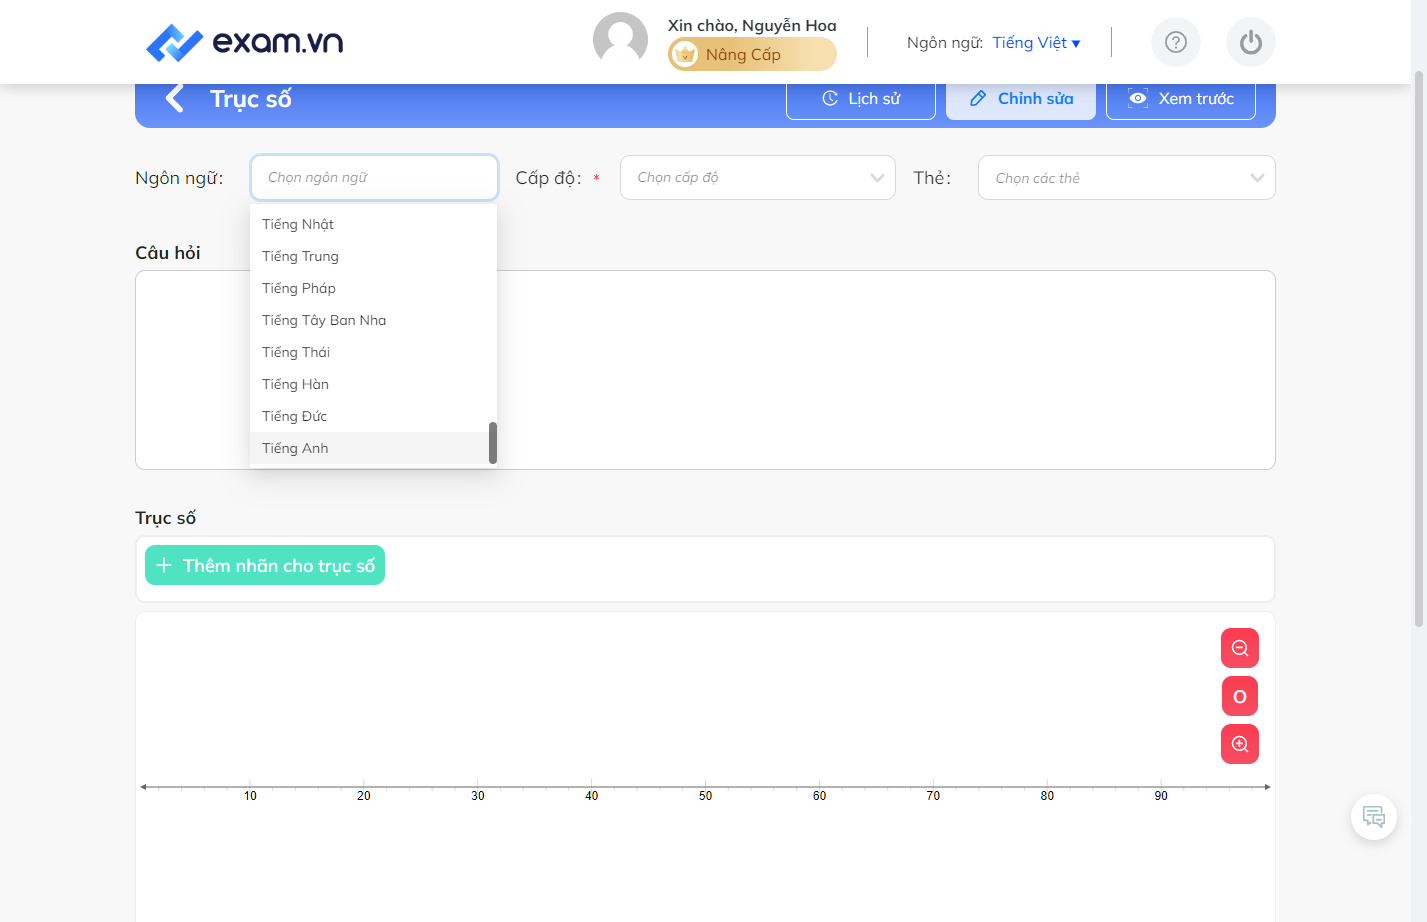The image size is (1427, 922).
Task: Click the Nâng Cấp upgrade button
Action: (752, 54)
